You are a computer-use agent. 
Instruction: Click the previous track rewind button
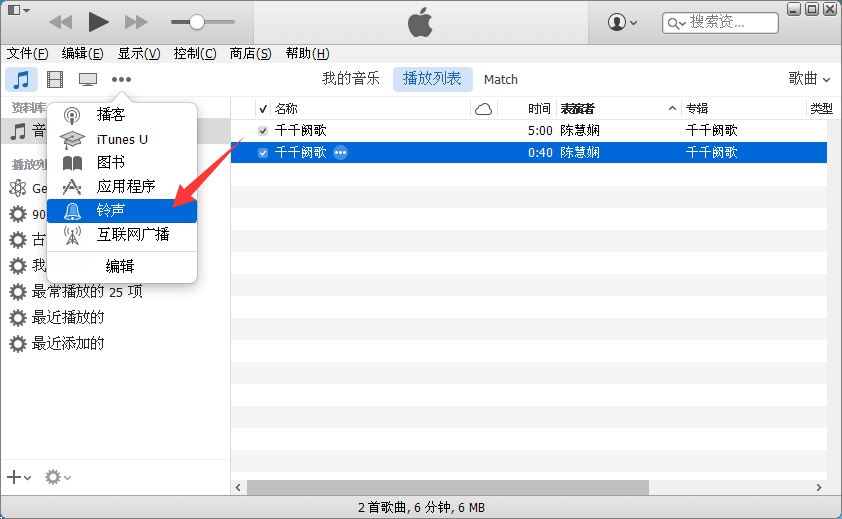coord(60,22)
